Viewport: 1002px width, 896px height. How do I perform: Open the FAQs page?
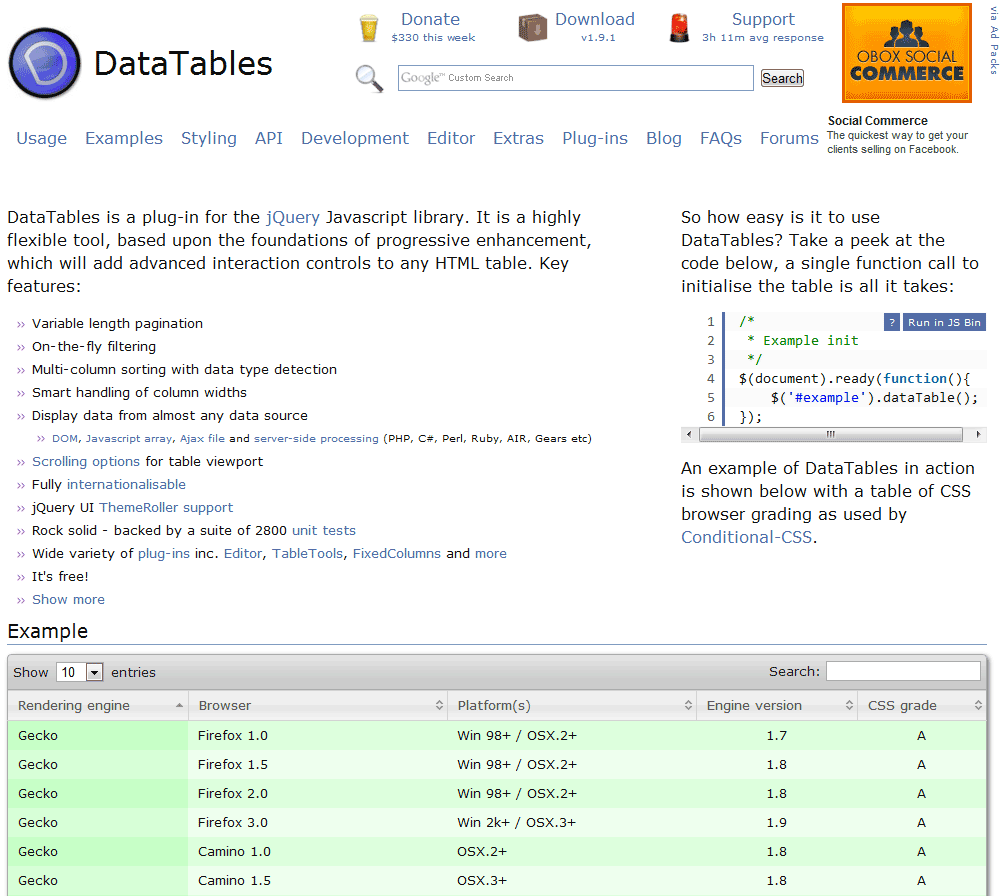pyautogui.click(x=721, y=139)
